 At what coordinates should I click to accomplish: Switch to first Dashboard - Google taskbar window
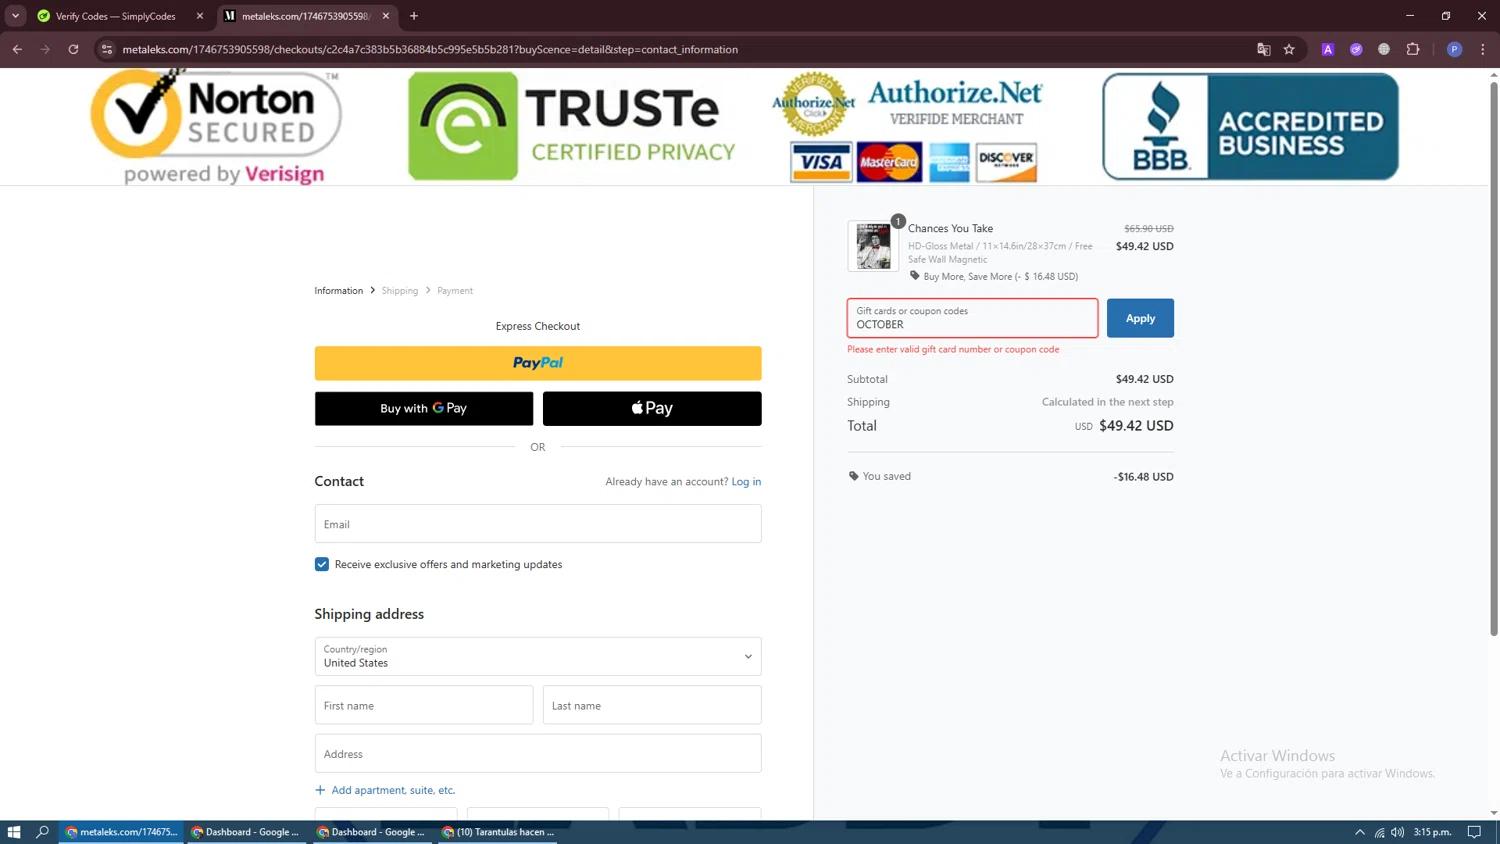click(x=246, y=832)
